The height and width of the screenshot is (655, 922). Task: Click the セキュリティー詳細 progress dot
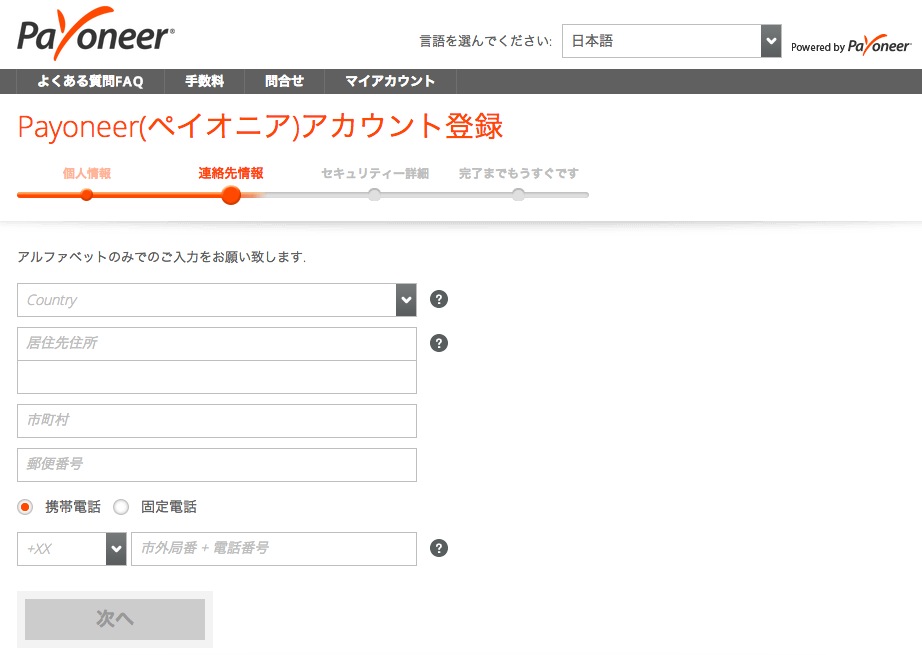[x=375, y=195]
